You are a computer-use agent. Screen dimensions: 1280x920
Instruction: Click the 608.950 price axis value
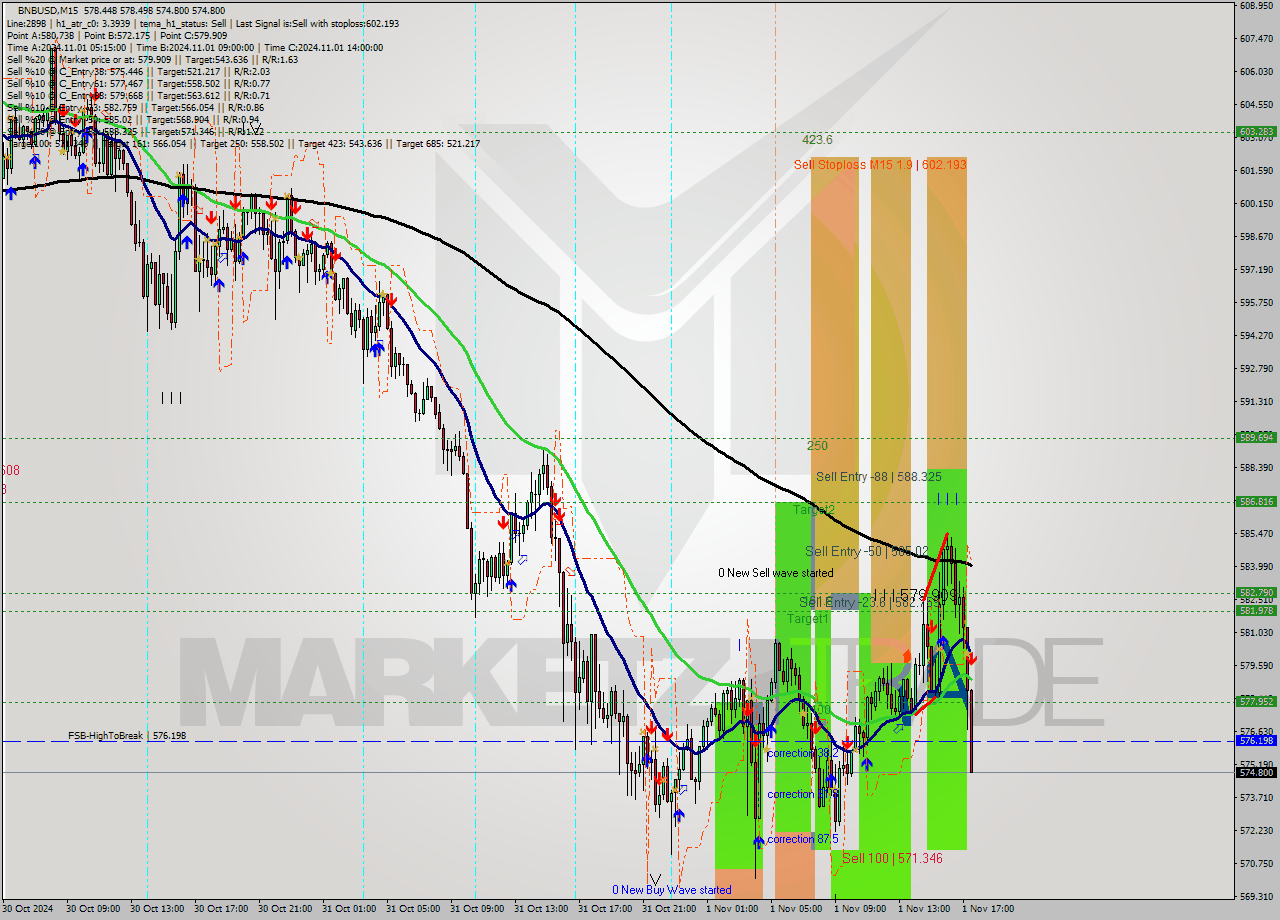1256,6
